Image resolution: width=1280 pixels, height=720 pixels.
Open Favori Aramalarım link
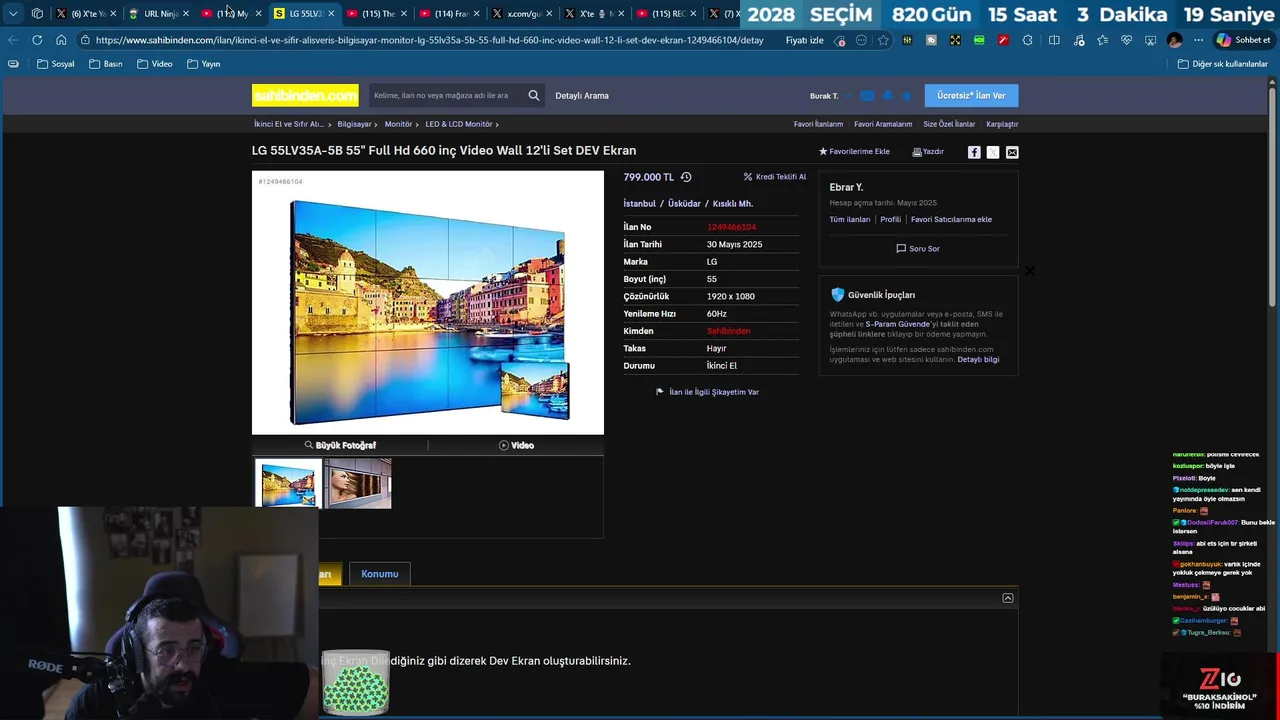click(x=883, y=124)
